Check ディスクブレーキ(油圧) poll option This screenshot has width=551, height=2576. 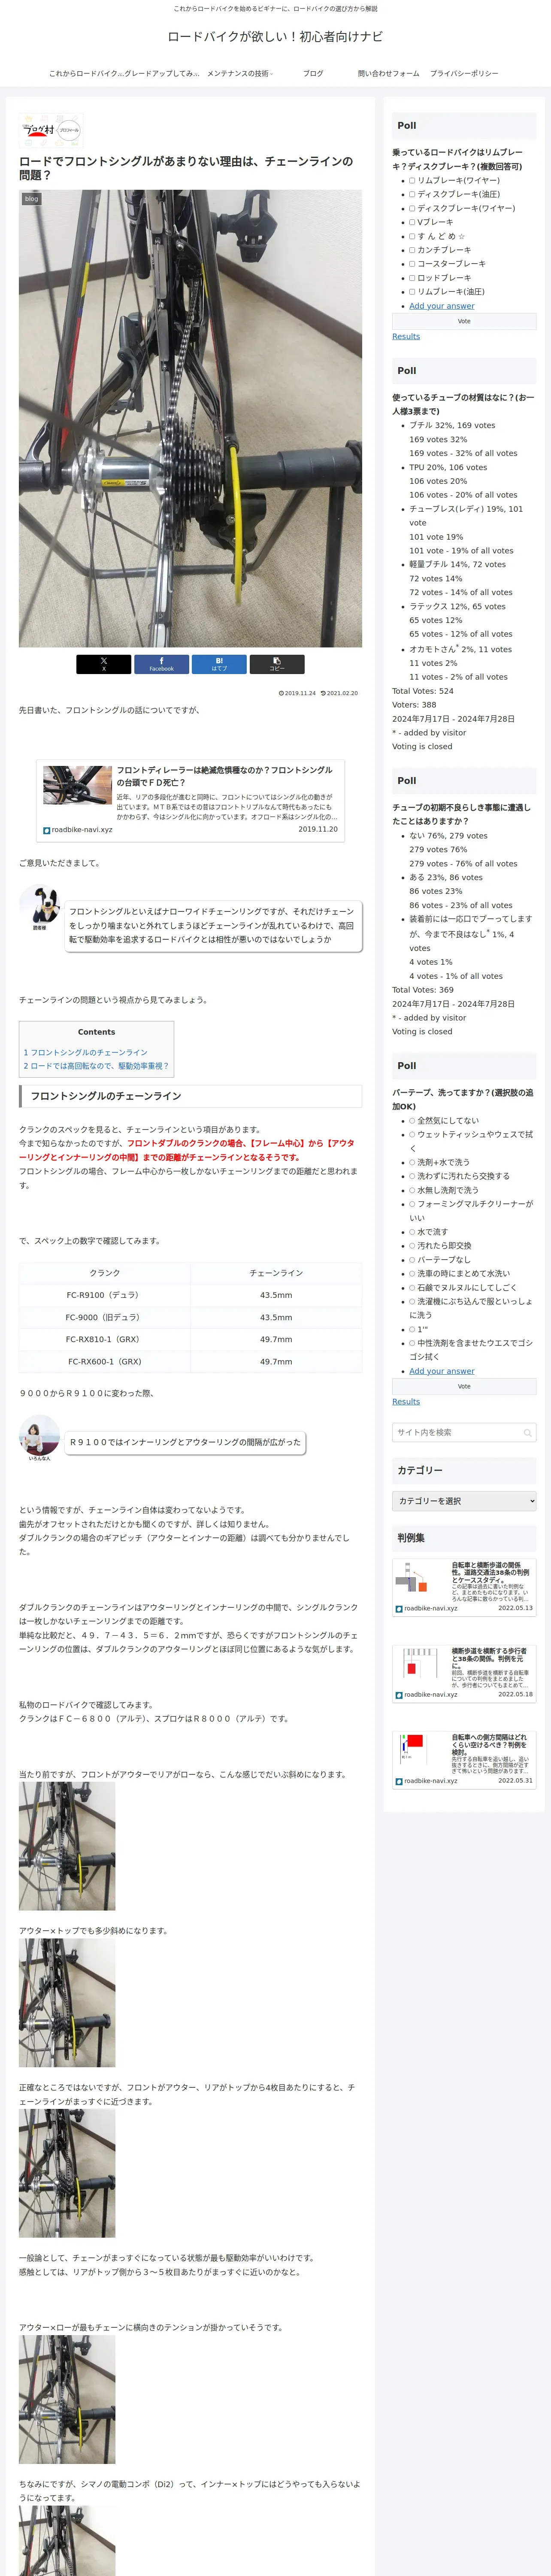(412, 195)
